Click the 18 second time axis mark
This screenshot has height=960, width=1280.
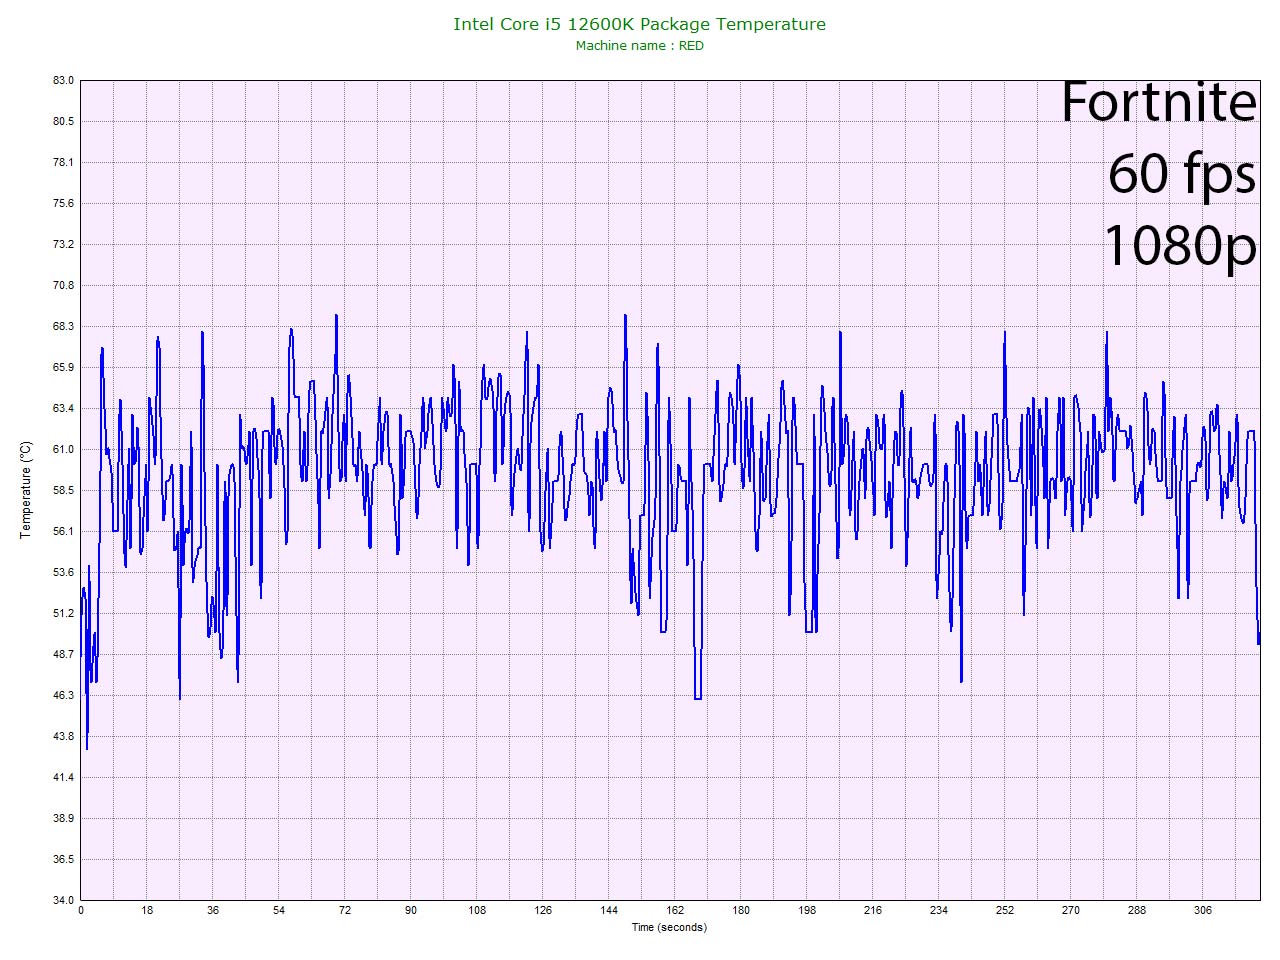(x=147, y=911)
